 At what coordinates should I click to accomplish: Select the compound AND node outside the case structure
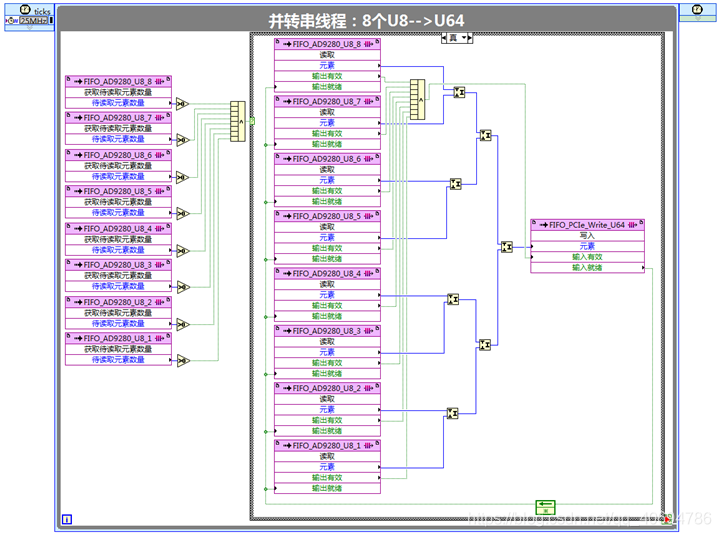click(x=238, y=121)
